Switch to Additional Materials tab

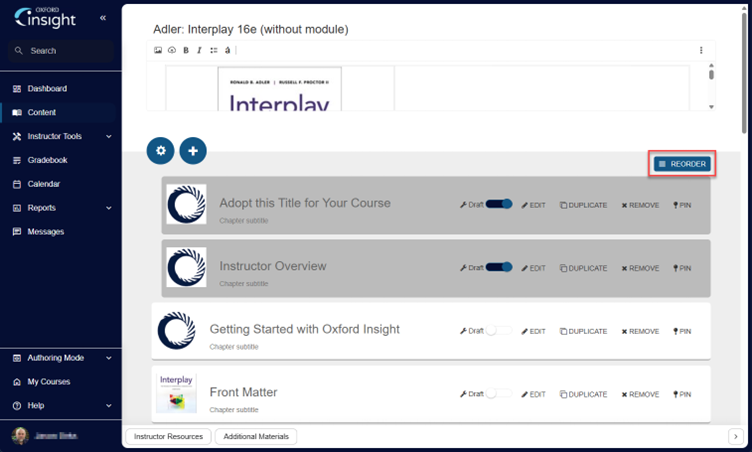pos(256,436)
